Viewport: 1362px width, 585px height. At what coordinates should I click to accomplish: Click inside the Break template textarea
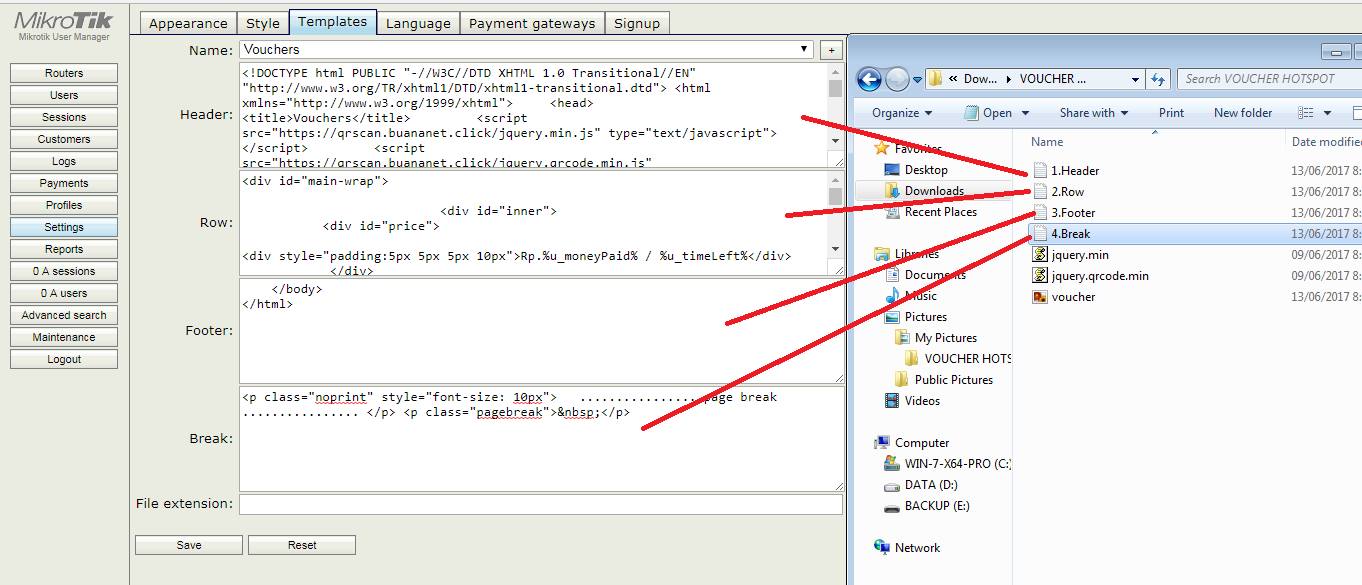pyautogui.click(x=541, y=439)
